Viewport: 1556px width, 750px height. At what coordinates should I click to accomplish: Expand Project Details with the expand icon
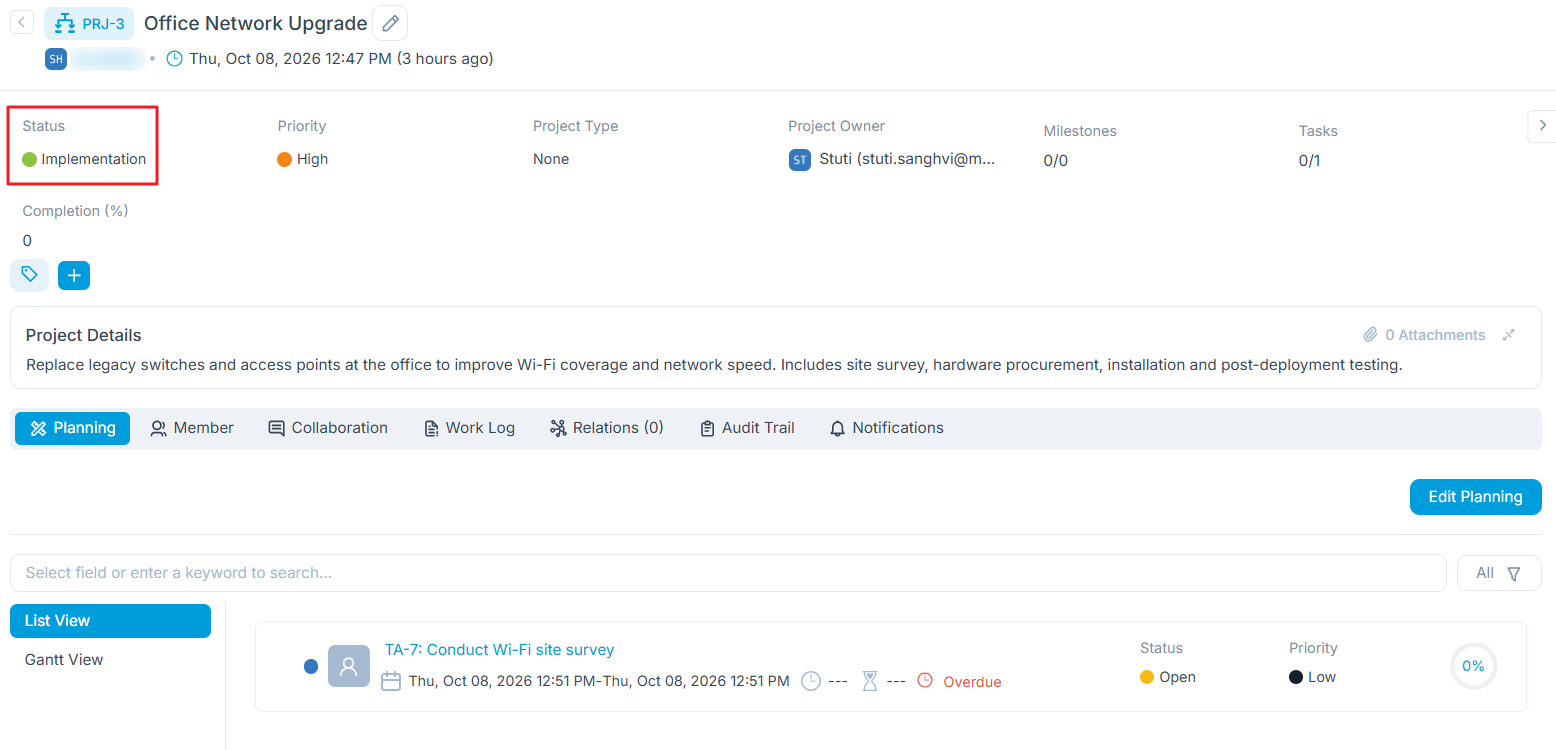click(x=1509, y=335)
